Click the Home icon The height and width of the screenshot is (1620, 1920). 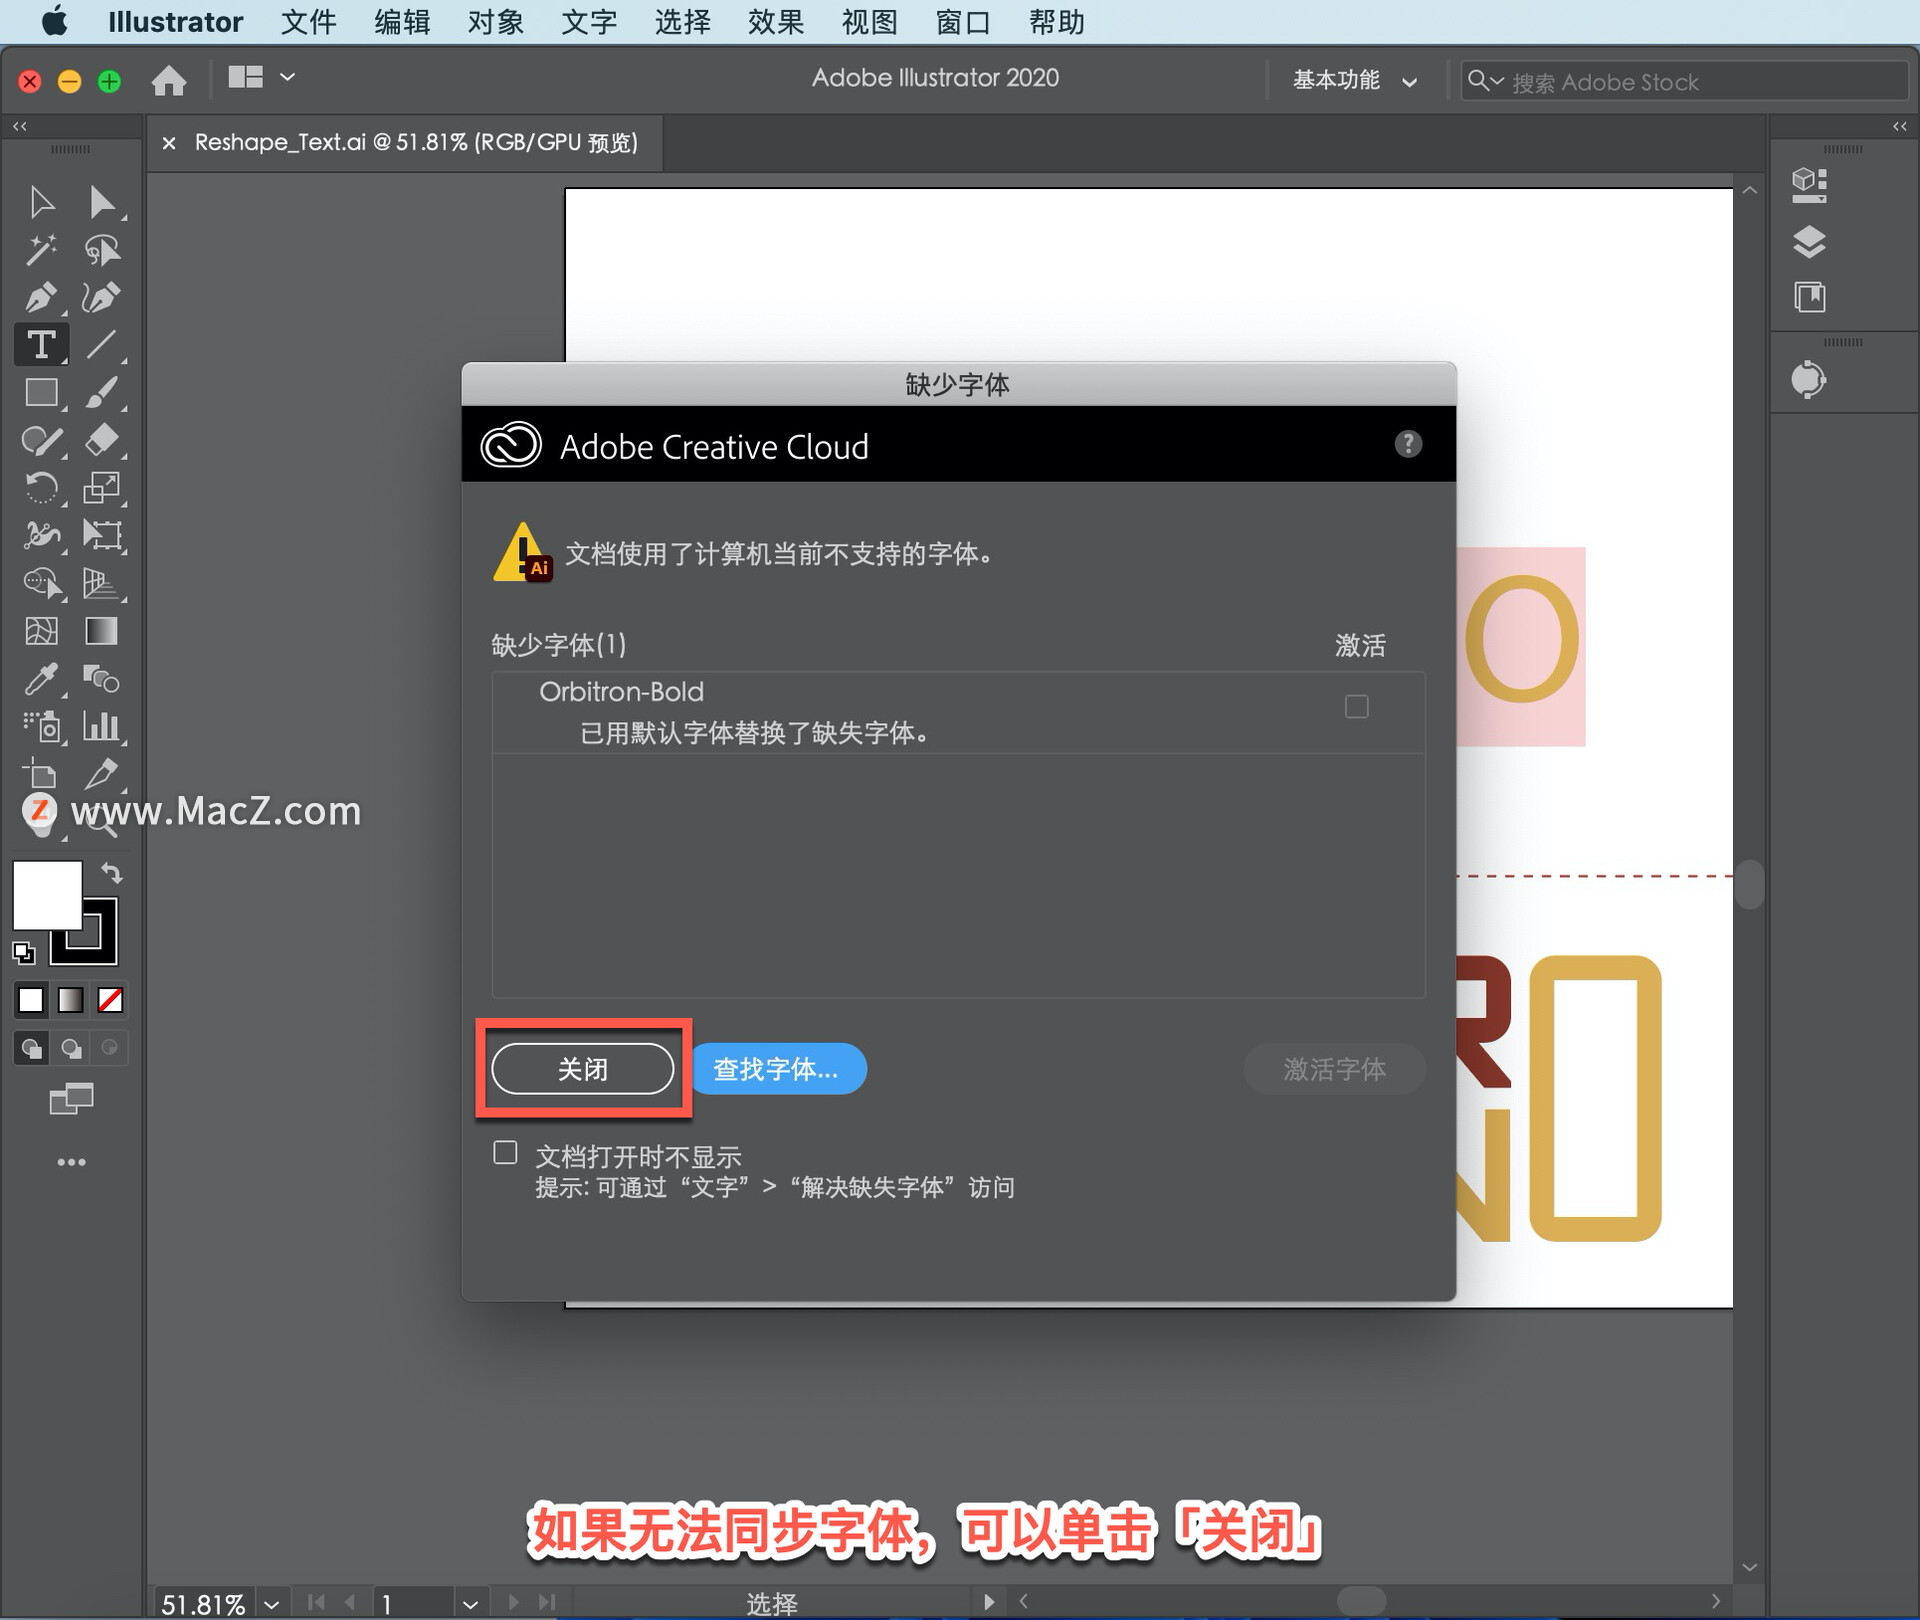pos(169,80)
